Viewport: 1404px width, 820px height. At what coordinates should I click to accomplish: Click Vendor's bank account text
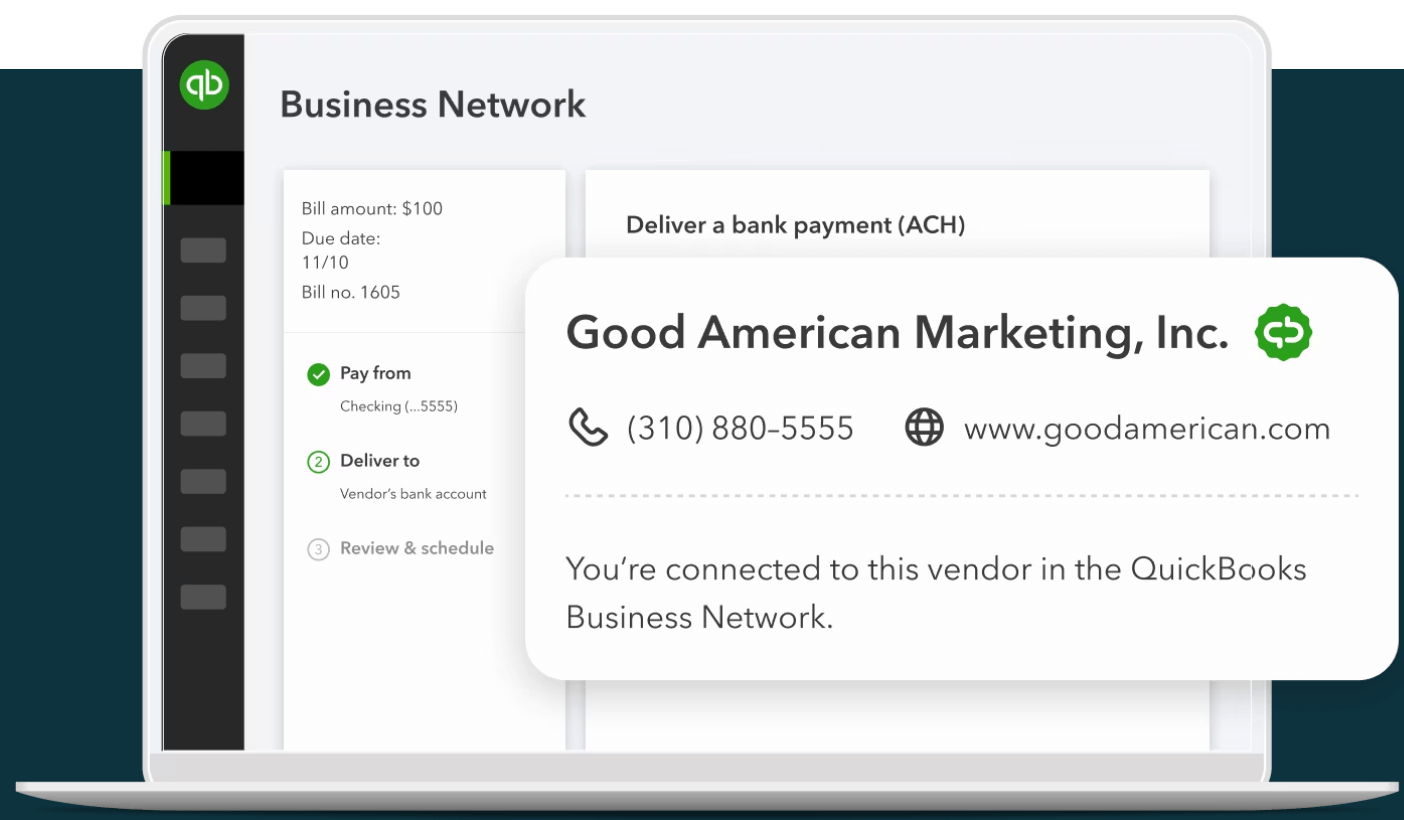coord(413,493)
